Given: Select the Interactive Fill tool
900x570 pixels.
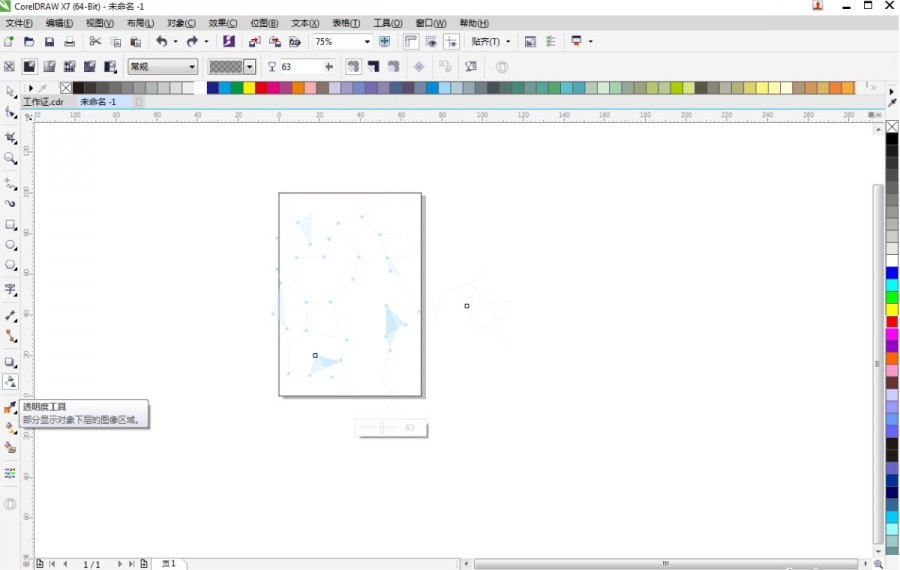Looking at the screenshot, I should coord(10,428).
